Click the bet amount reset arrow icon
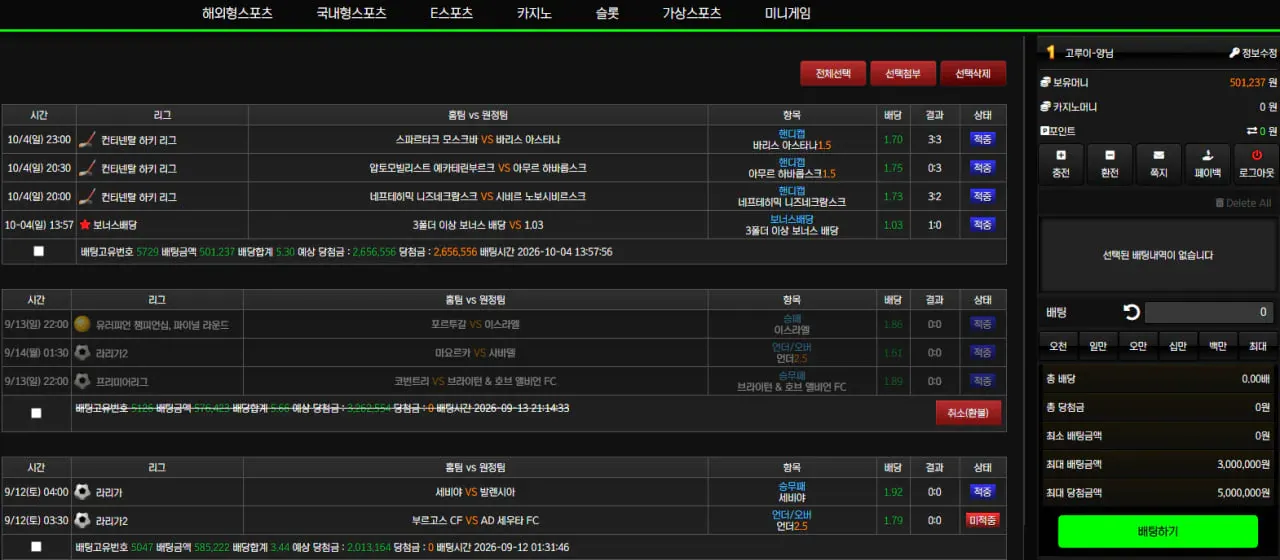 pyautogui.click(x=1131, y=313)
